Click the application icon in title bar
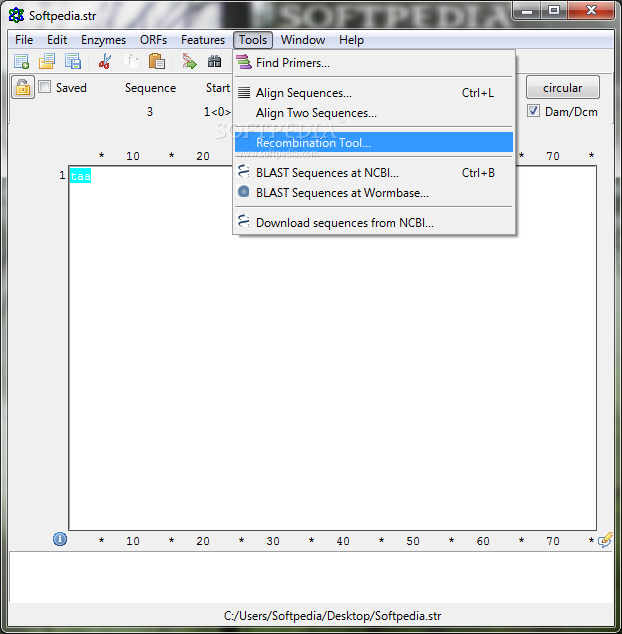Screen dimensions: 622x634 point(16,15)
